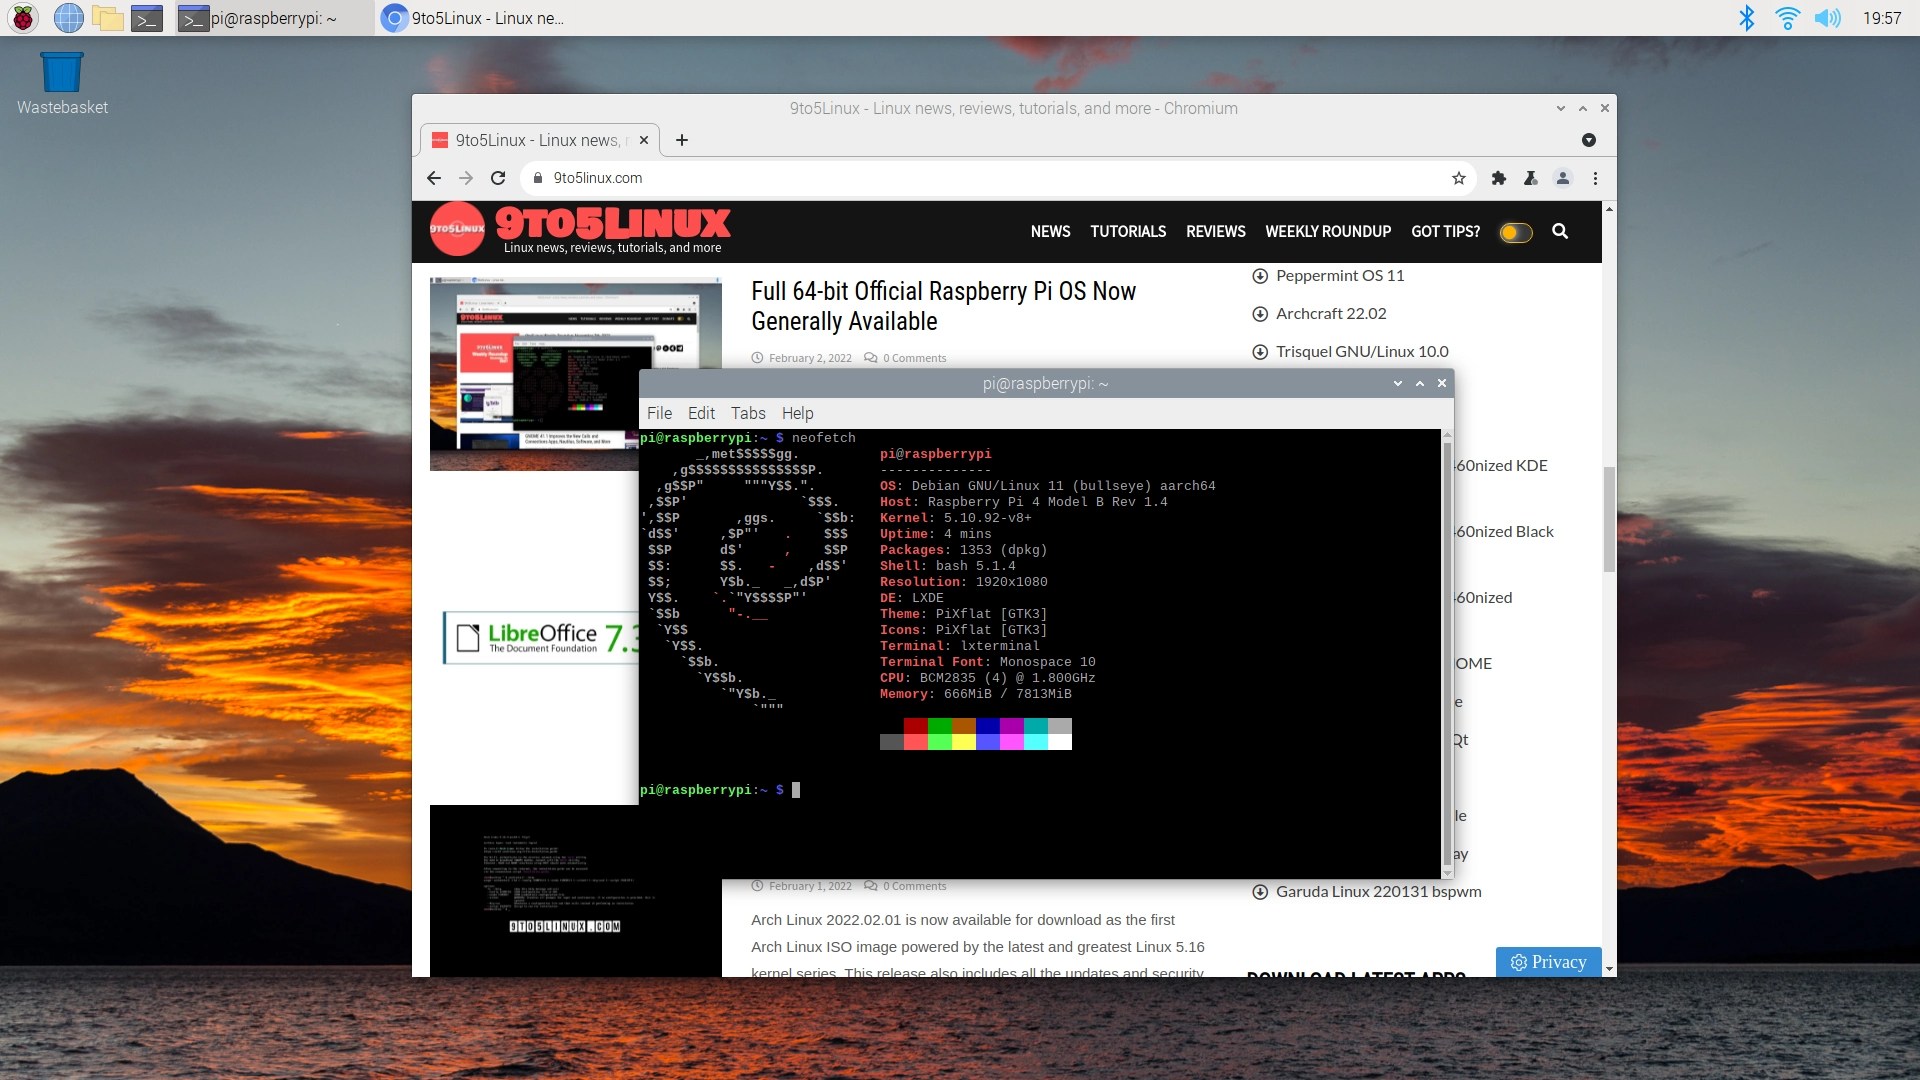Viewport: 1920px width, 1080px height.
Task: Open the search tabs dropdown arrow
Action: pyautogui.click(x=1590, y=140)
